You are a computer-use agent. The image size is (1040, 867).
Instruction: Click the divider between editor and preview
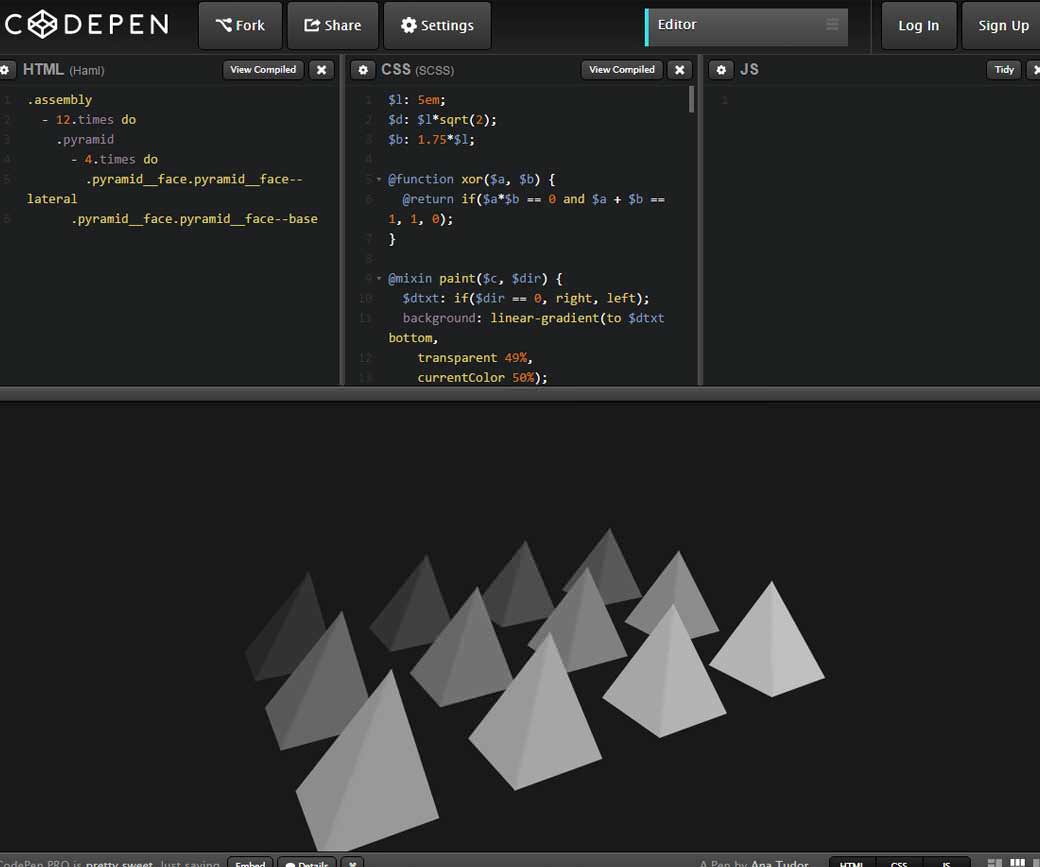click(520, 394)
